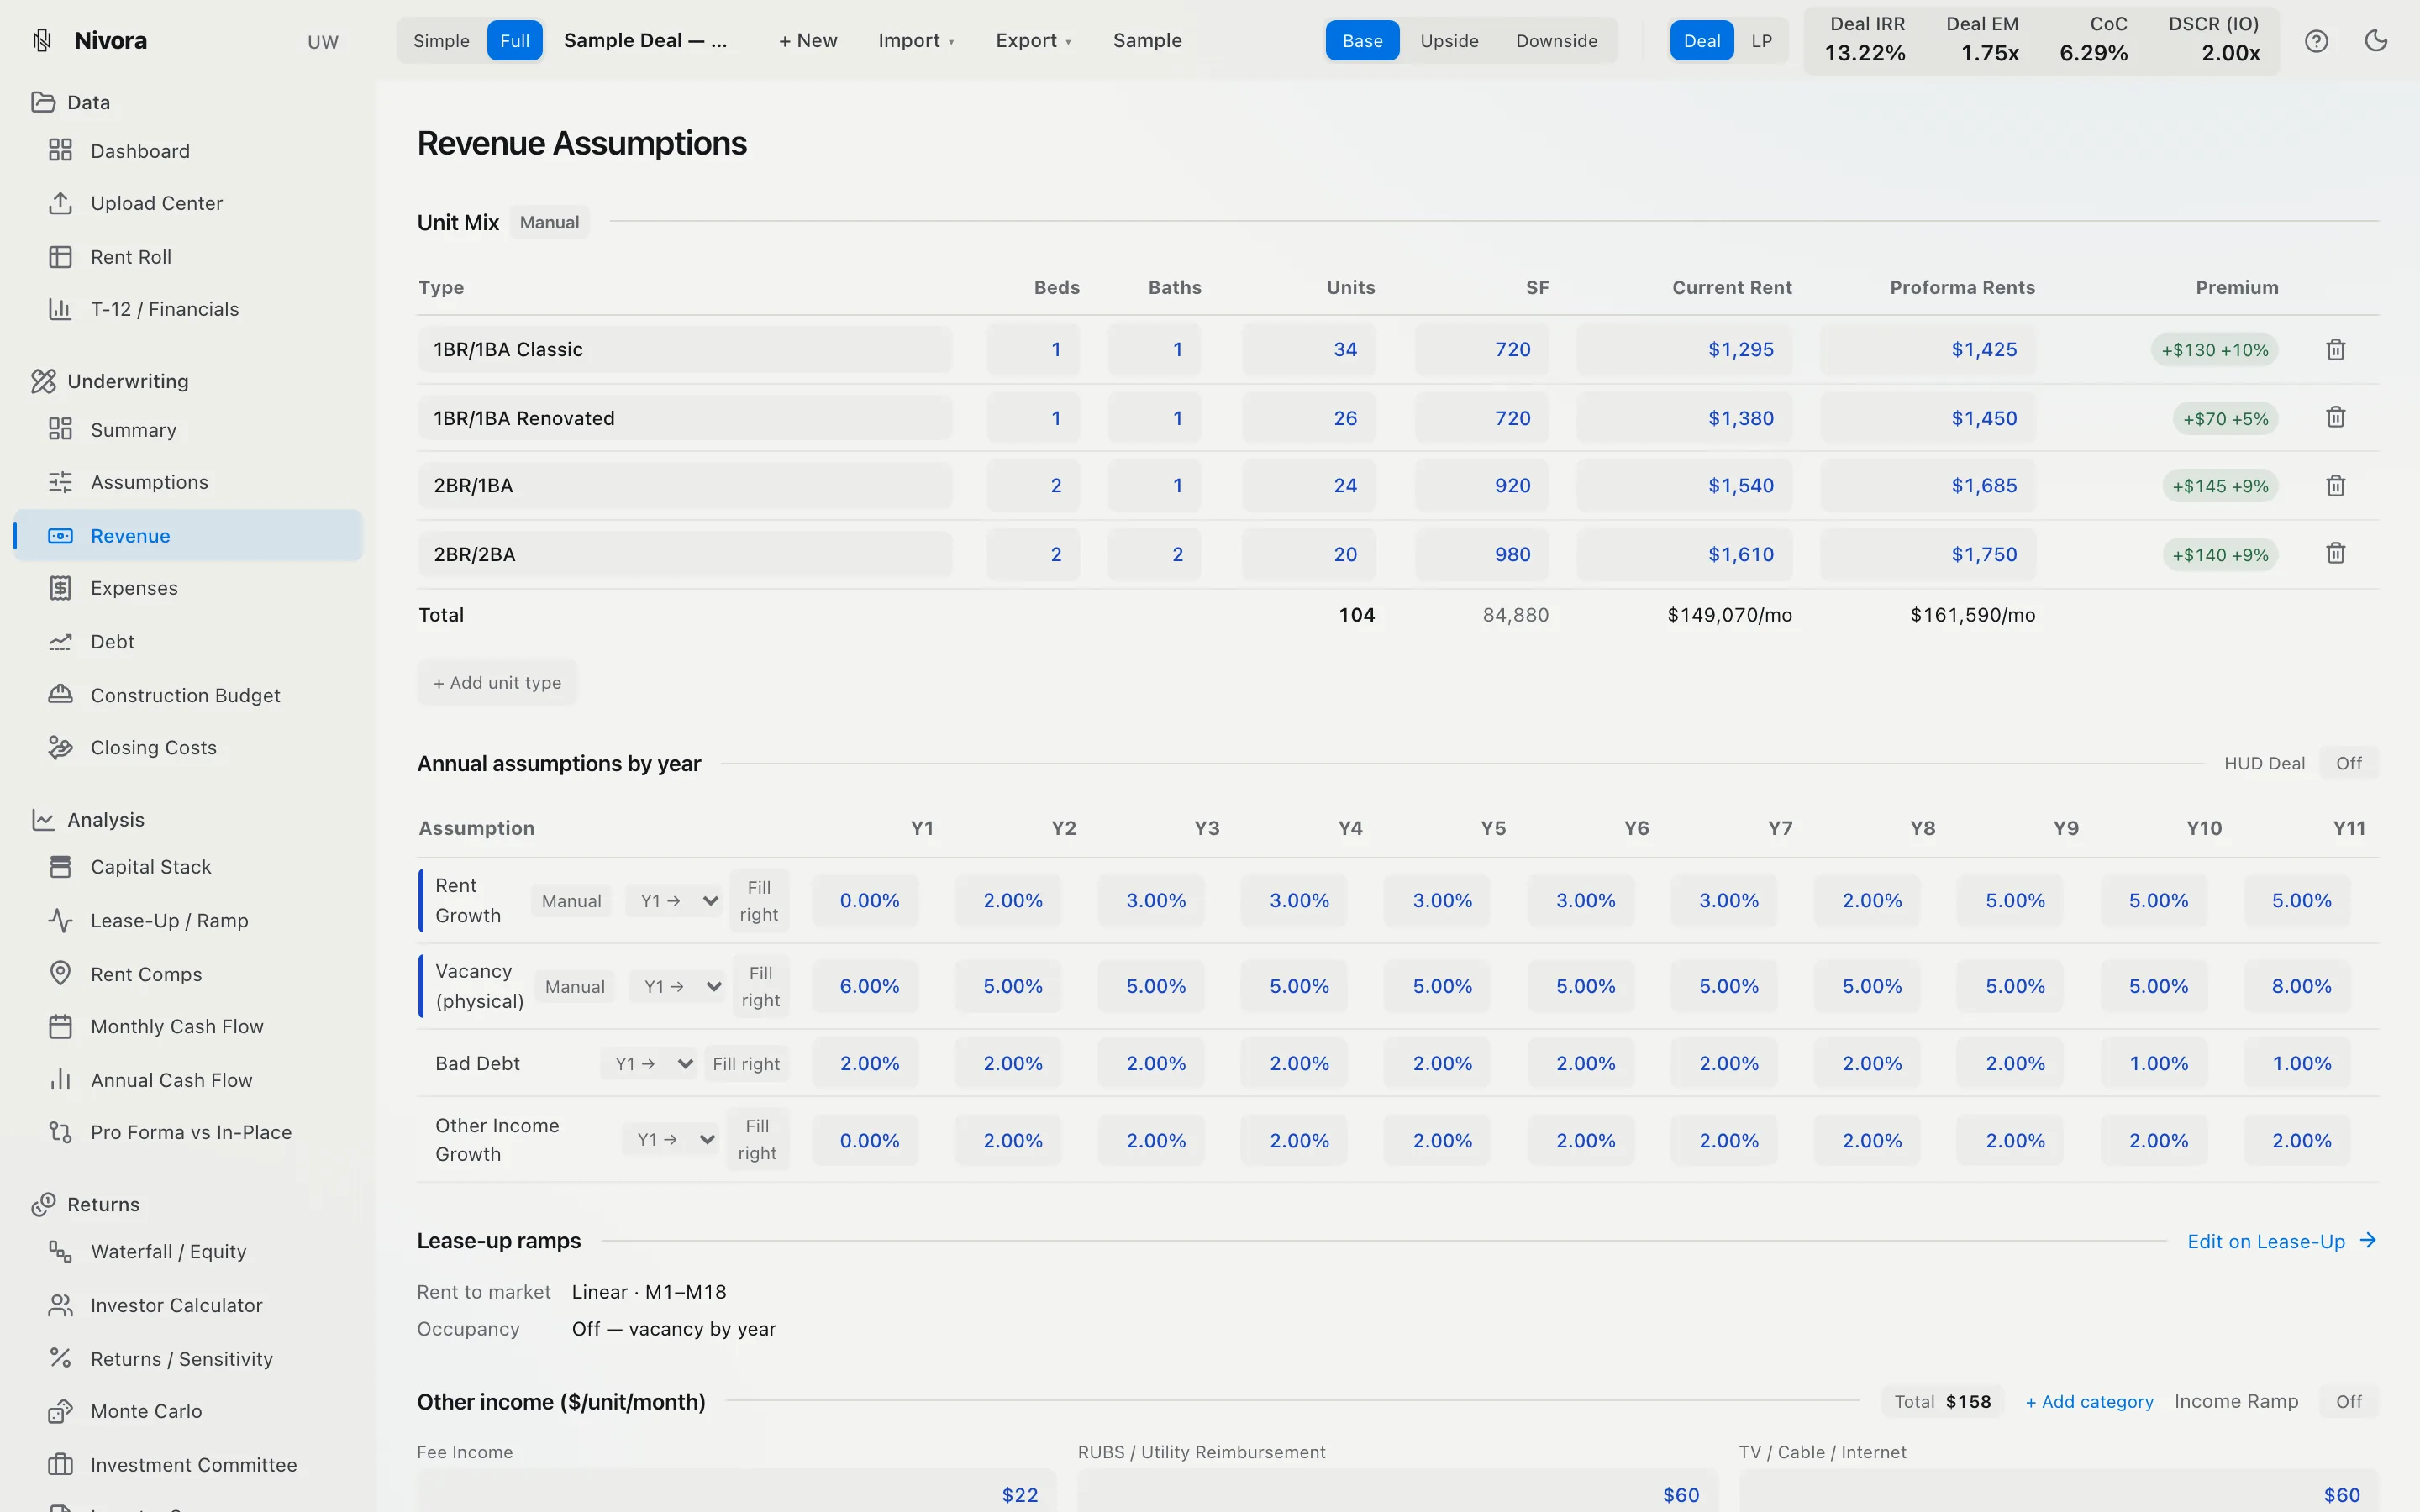Image resolution: width=2420 pixels, height=1512 pixels.
Task: Open the Monte Carlo dice icon
Action: tap(60, 1411)
